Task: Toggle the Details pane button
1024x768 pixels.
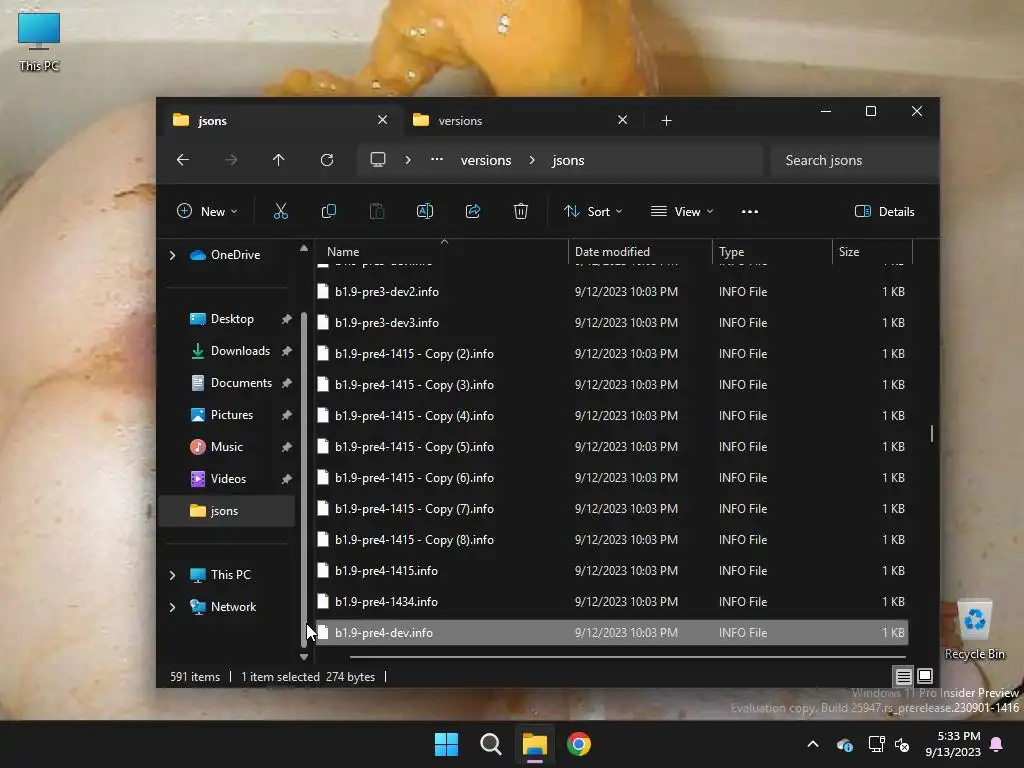Action: pos(885,212)
